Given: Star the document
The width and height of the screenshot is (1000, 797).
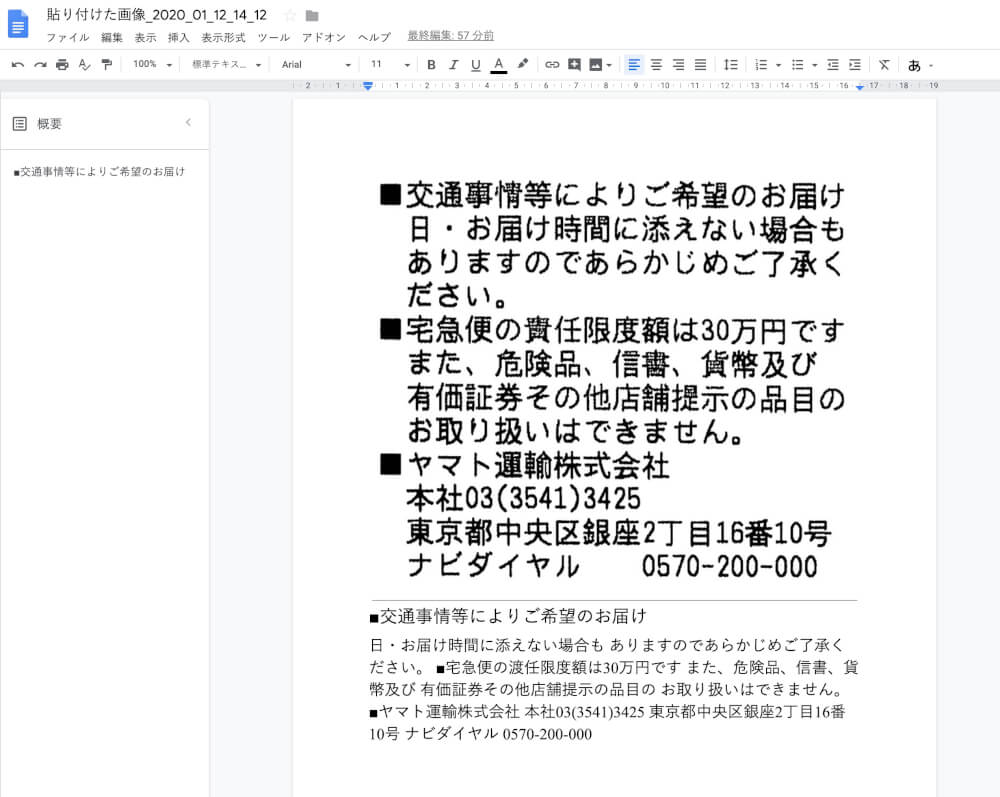Looking at the screenshot, I should pos(291,15).
